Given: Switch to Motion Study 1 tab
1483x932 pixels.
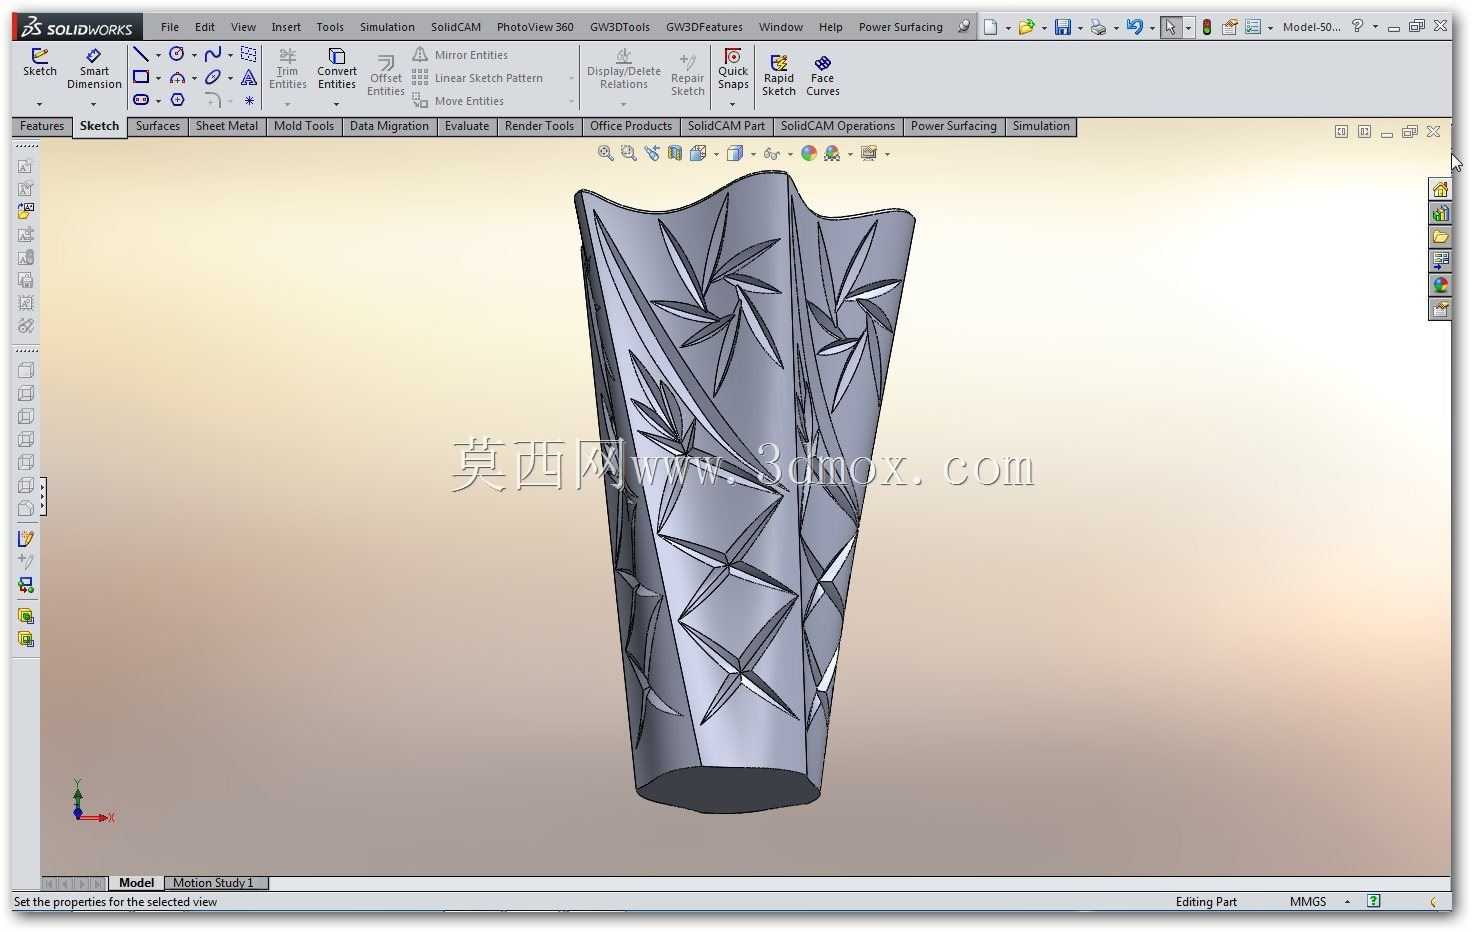Looking at the screenshot, I should click(214, 883).
